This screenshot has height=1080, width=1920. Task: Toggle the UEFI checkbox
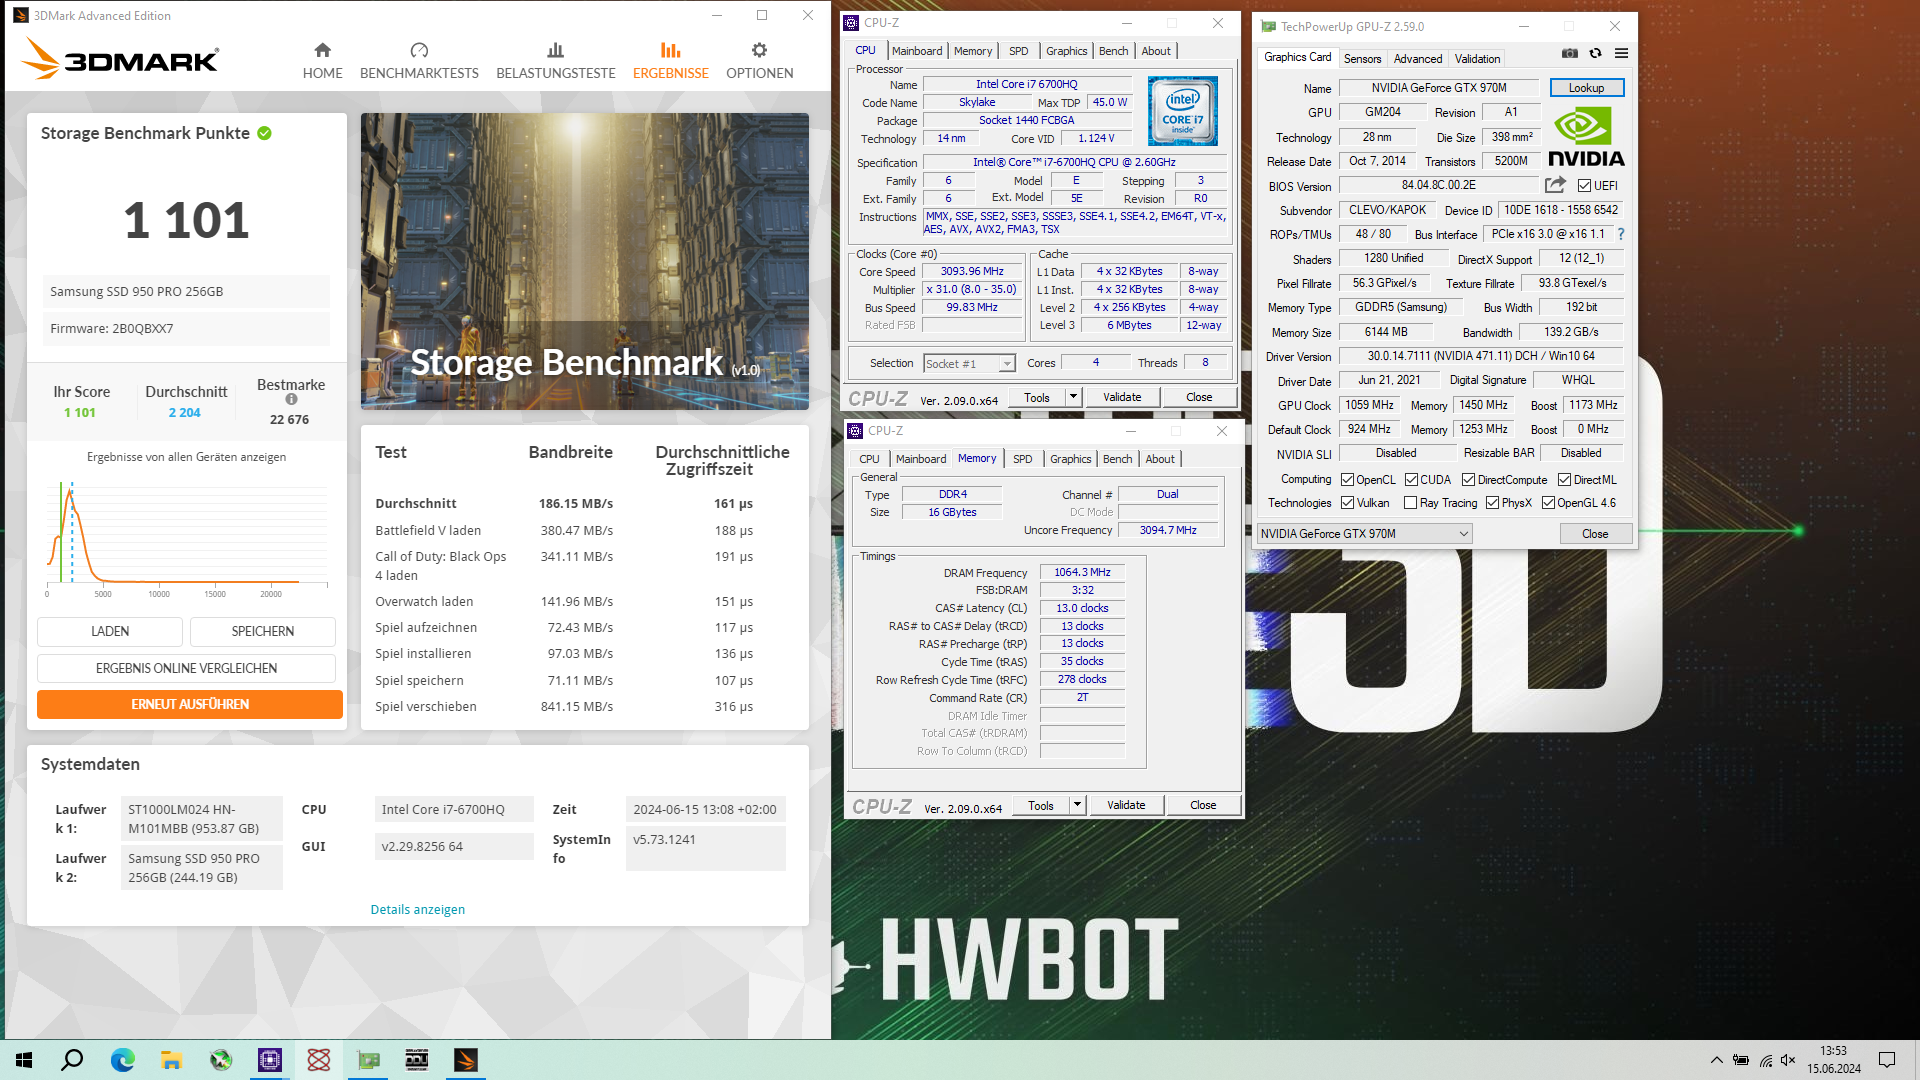pyautogui.click(x=1584, y=186)
